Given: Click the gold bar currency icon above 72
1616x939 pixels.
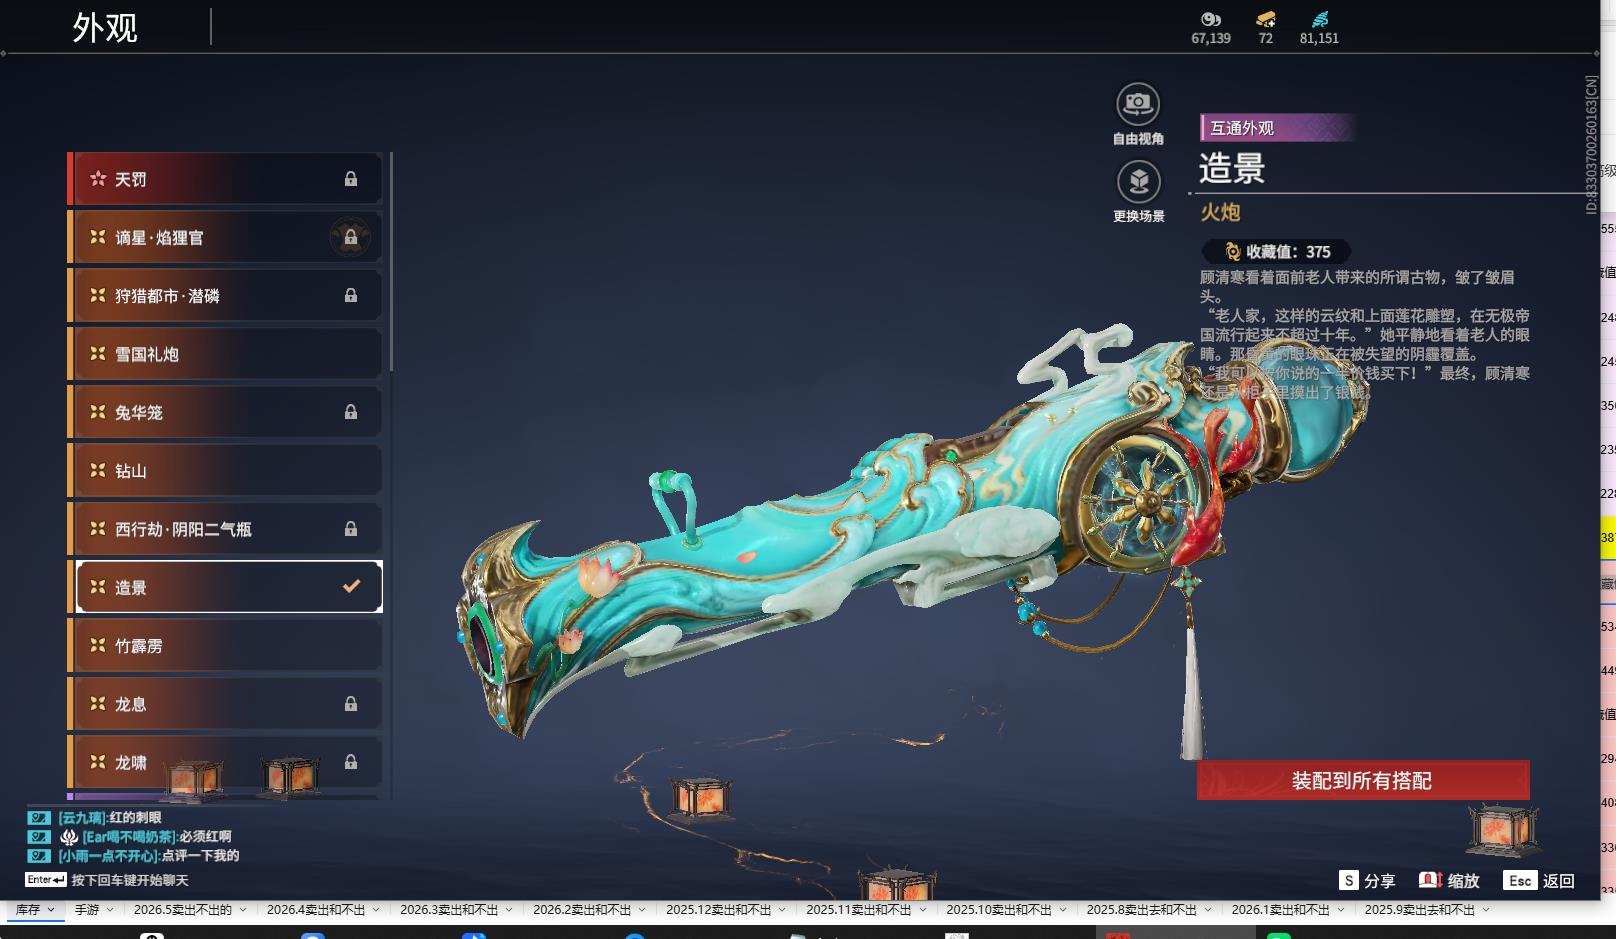Looking at the screenshot, I should [1266, 19].
